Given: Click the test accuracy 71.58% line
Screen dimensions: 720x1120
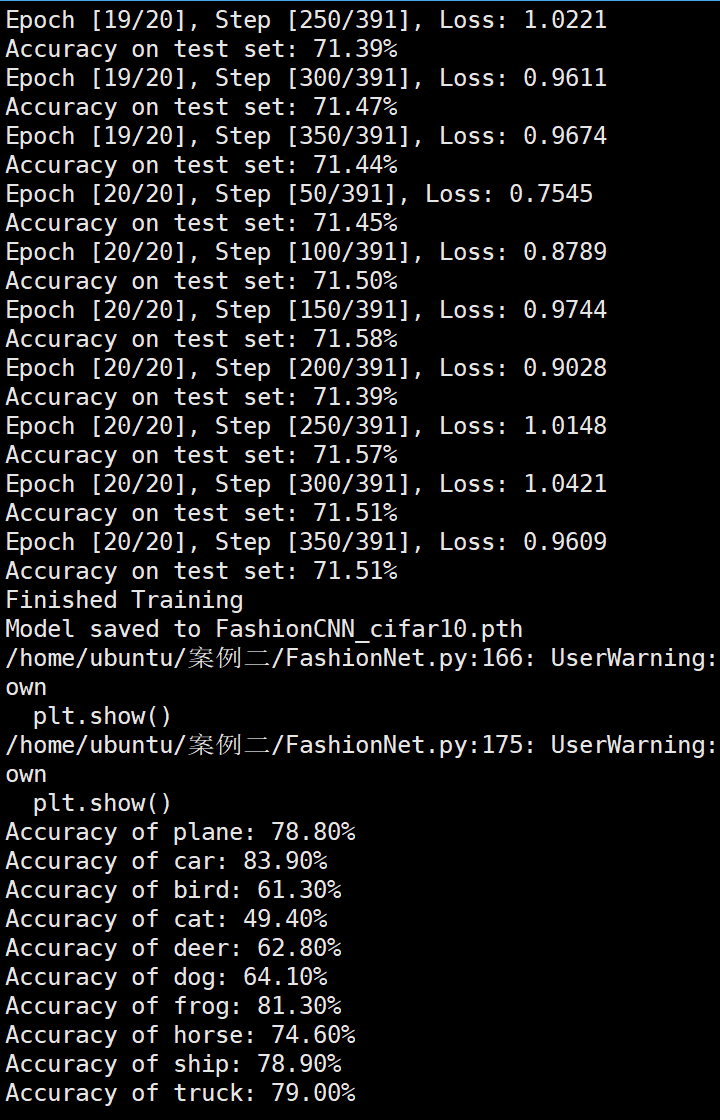Looking at the screenshot, I should 201,339.
